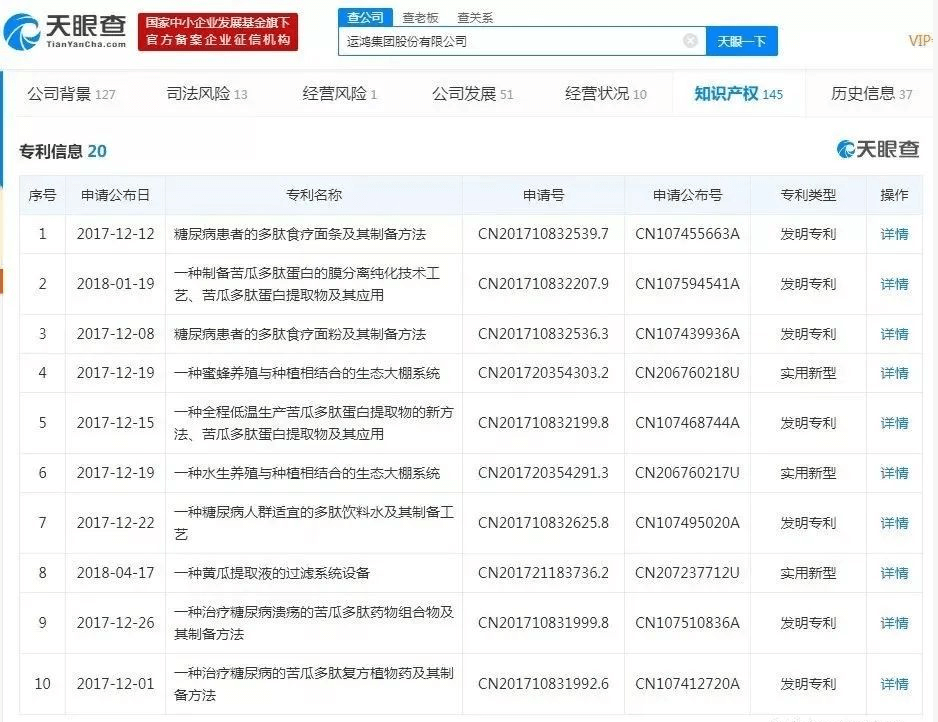Switch to the 查老板 search tab
Screen dimensions: 938x722
click(420, 17)
